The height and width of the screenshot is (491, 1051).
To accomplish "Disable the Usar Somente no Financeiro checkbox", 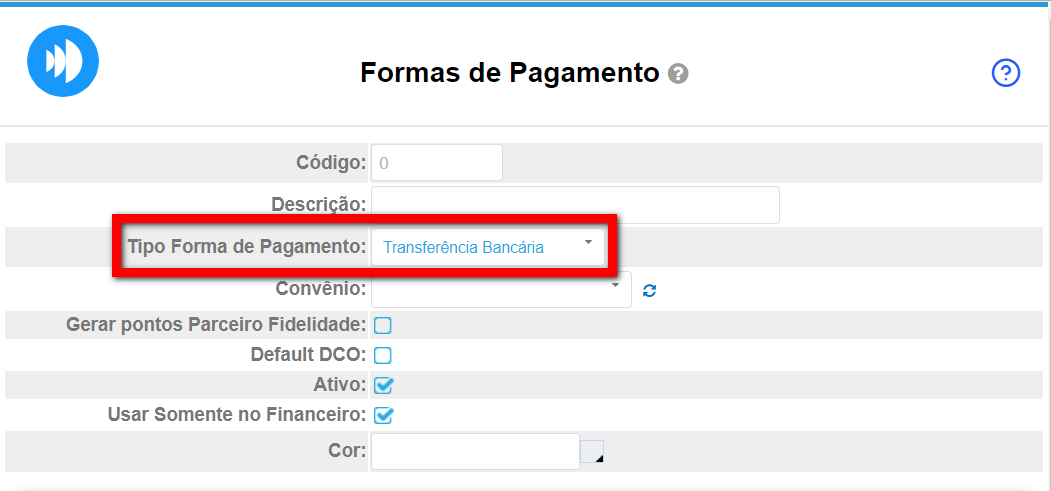I will click(383, 414).
